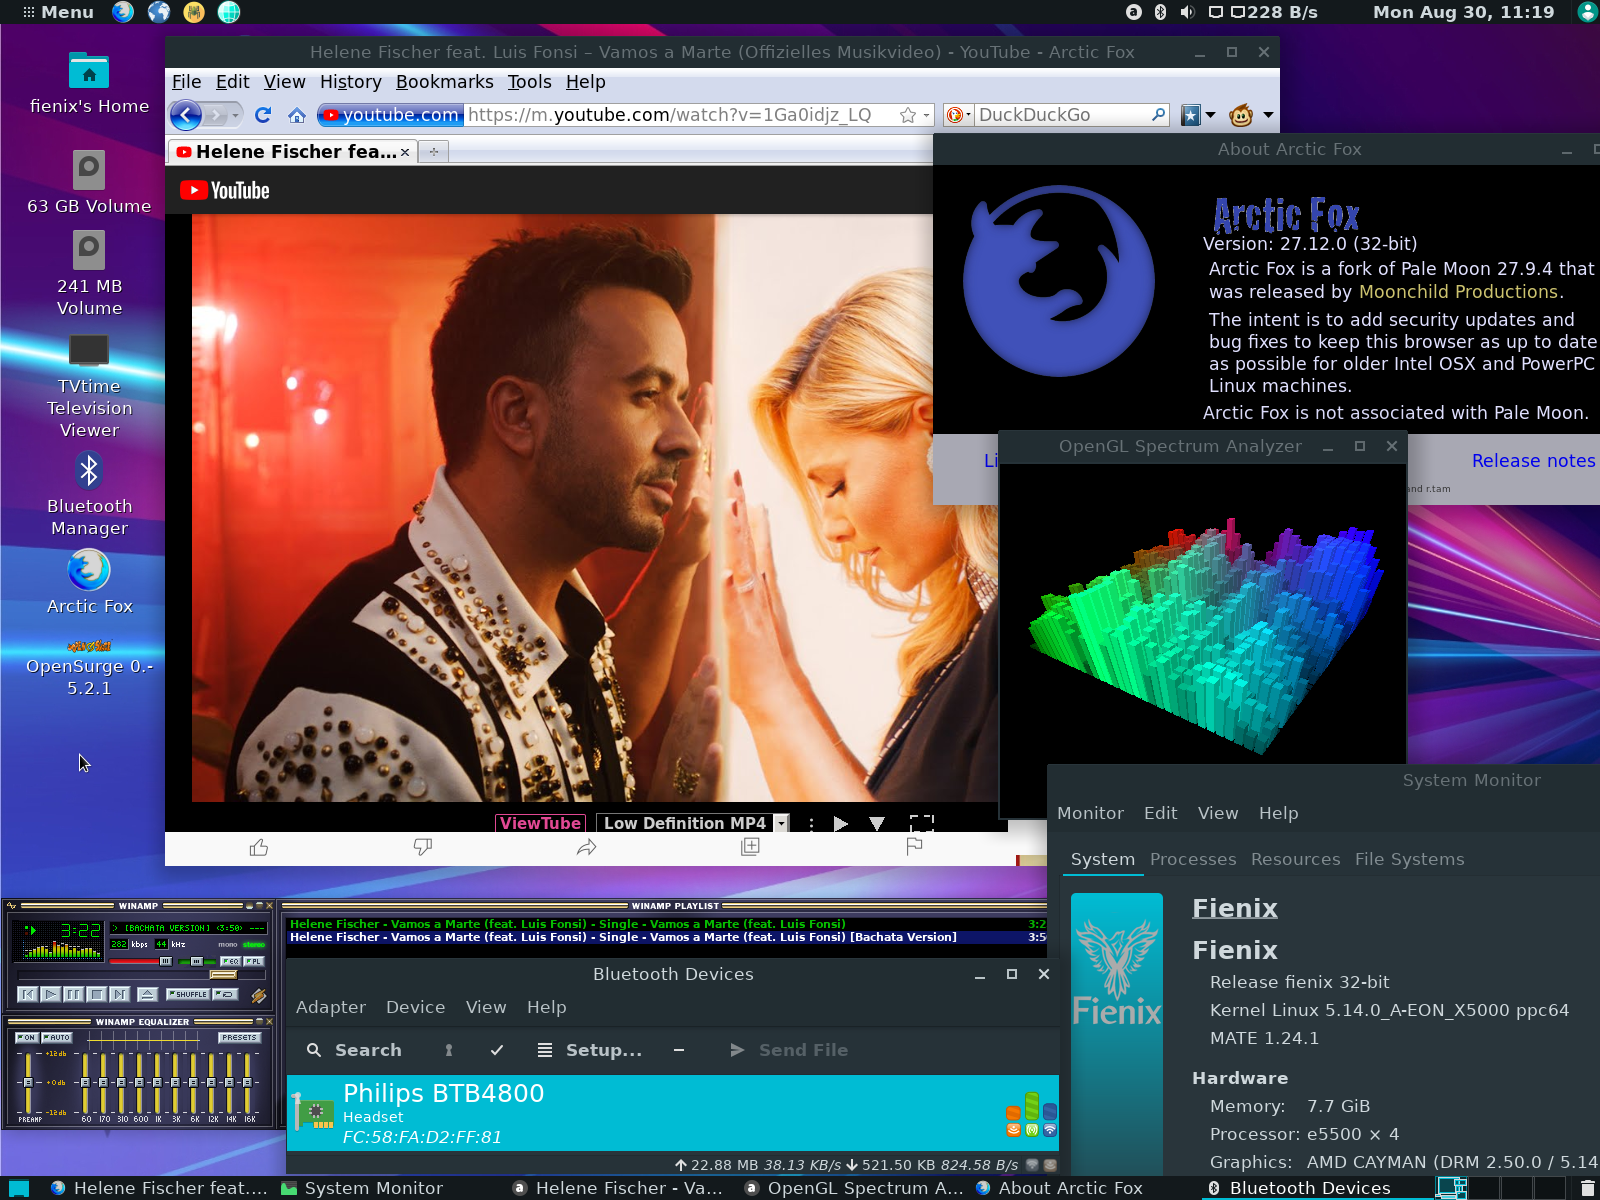Dislike the YouTube video with thumbs down
Screen dimensions: 1600x1200
tap(423, 848)
